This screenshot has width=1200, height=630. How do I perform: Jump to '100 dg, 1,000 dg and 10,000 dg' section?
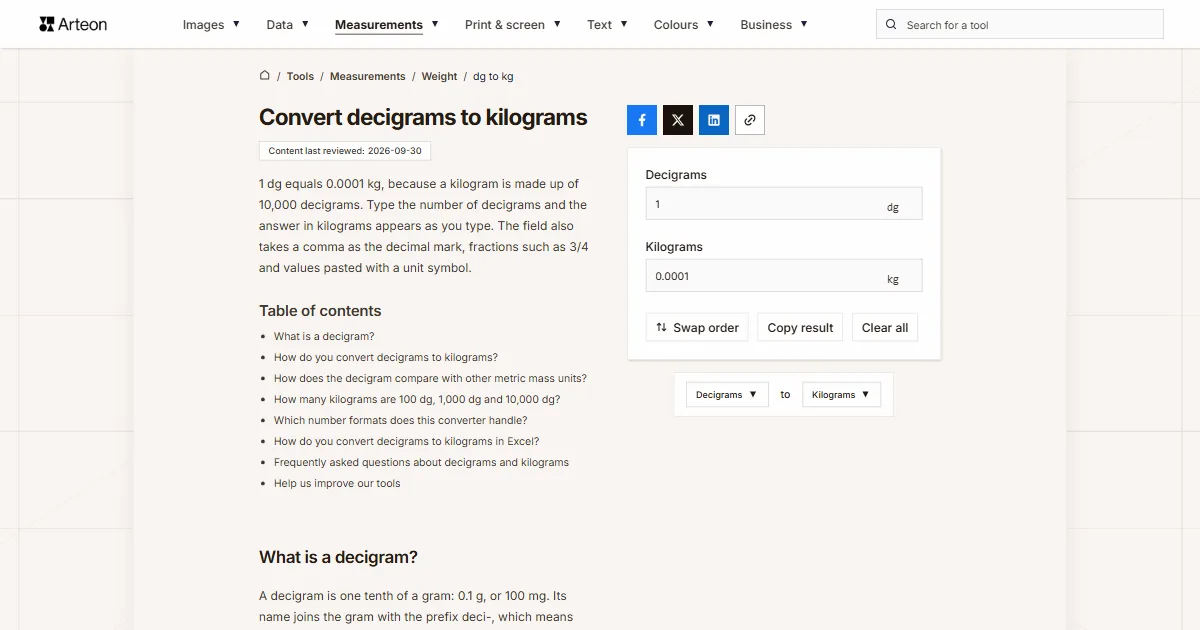417,400
